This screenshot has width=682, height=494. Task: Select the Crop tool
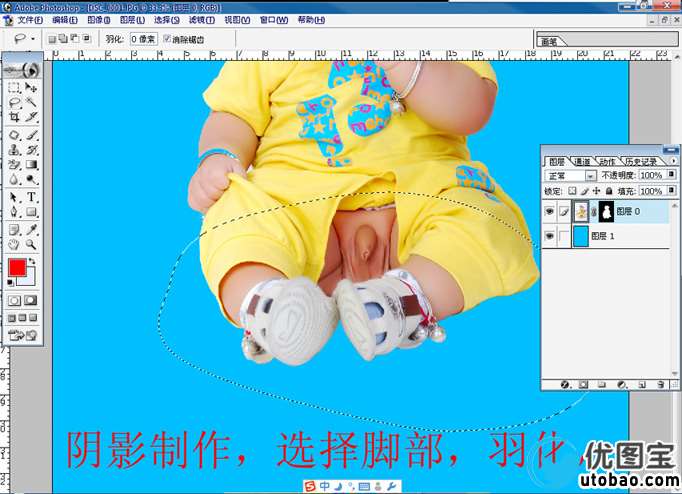[14, 117]
